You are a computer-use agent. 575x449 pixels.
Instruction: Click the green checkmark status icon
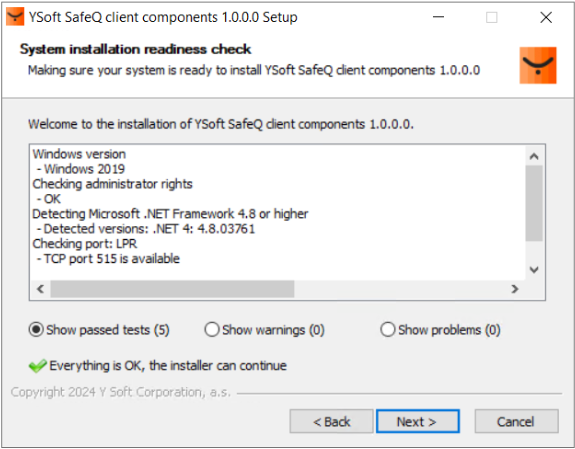37,366
